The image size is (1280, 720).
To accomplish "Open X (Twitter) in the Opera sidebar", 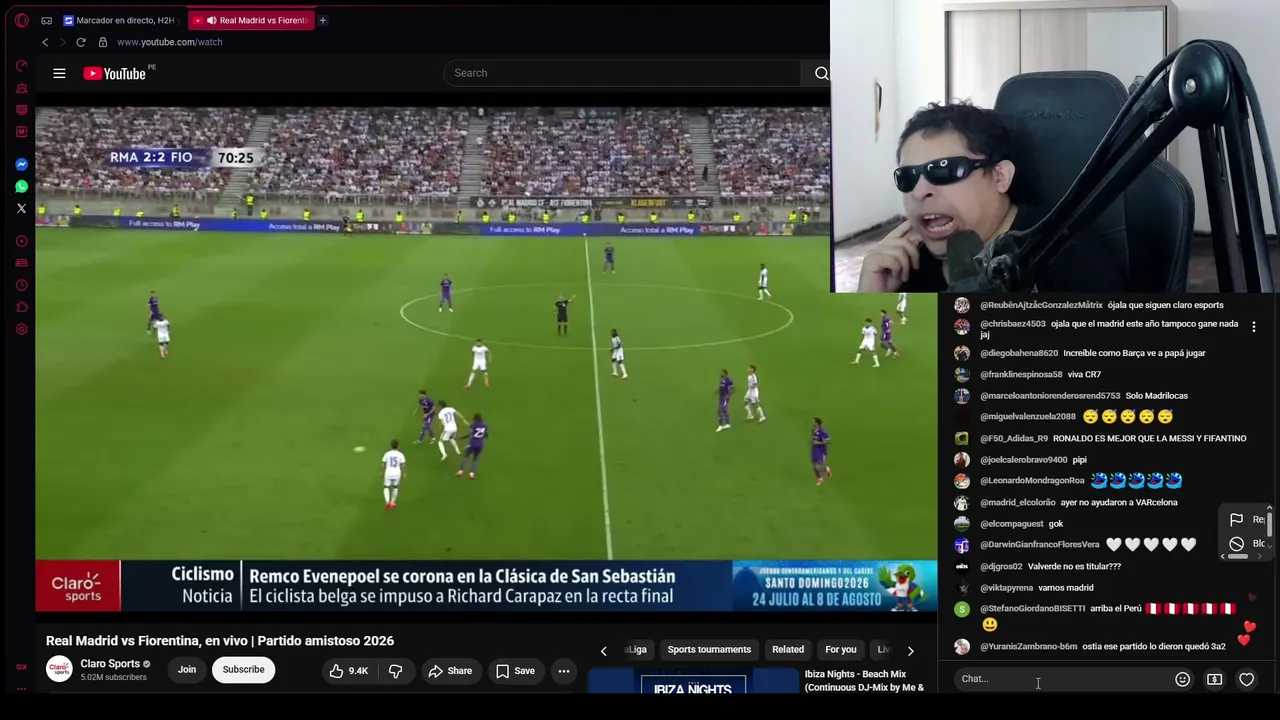I will (22, 208).
